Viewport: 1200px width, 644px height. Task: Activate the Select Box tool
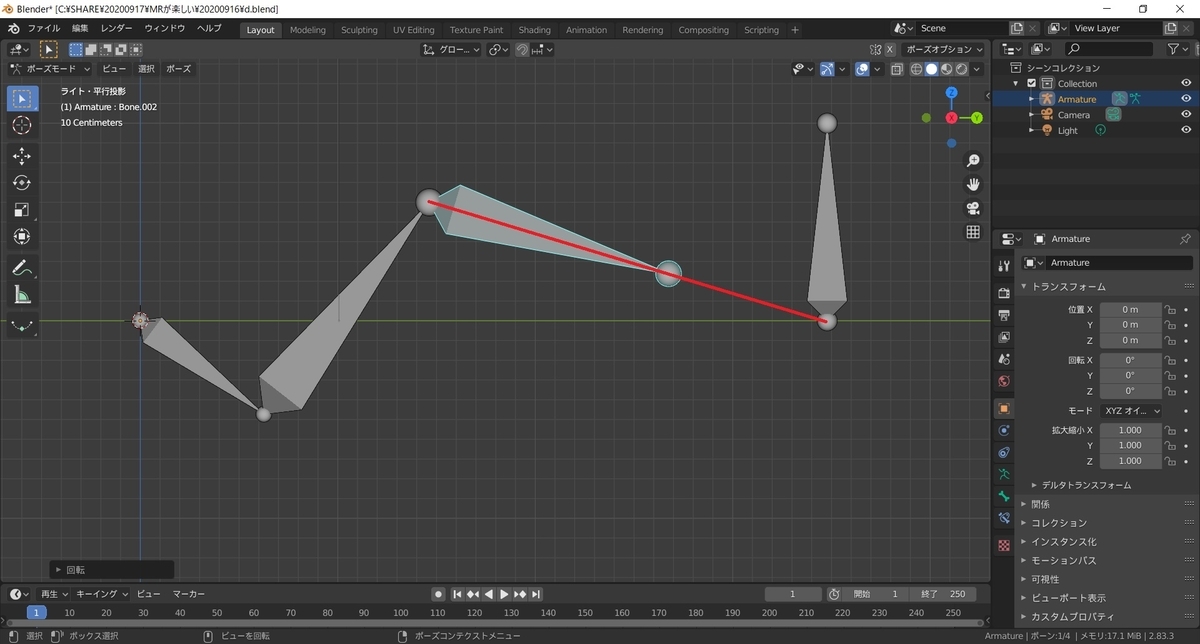(22, 98)
